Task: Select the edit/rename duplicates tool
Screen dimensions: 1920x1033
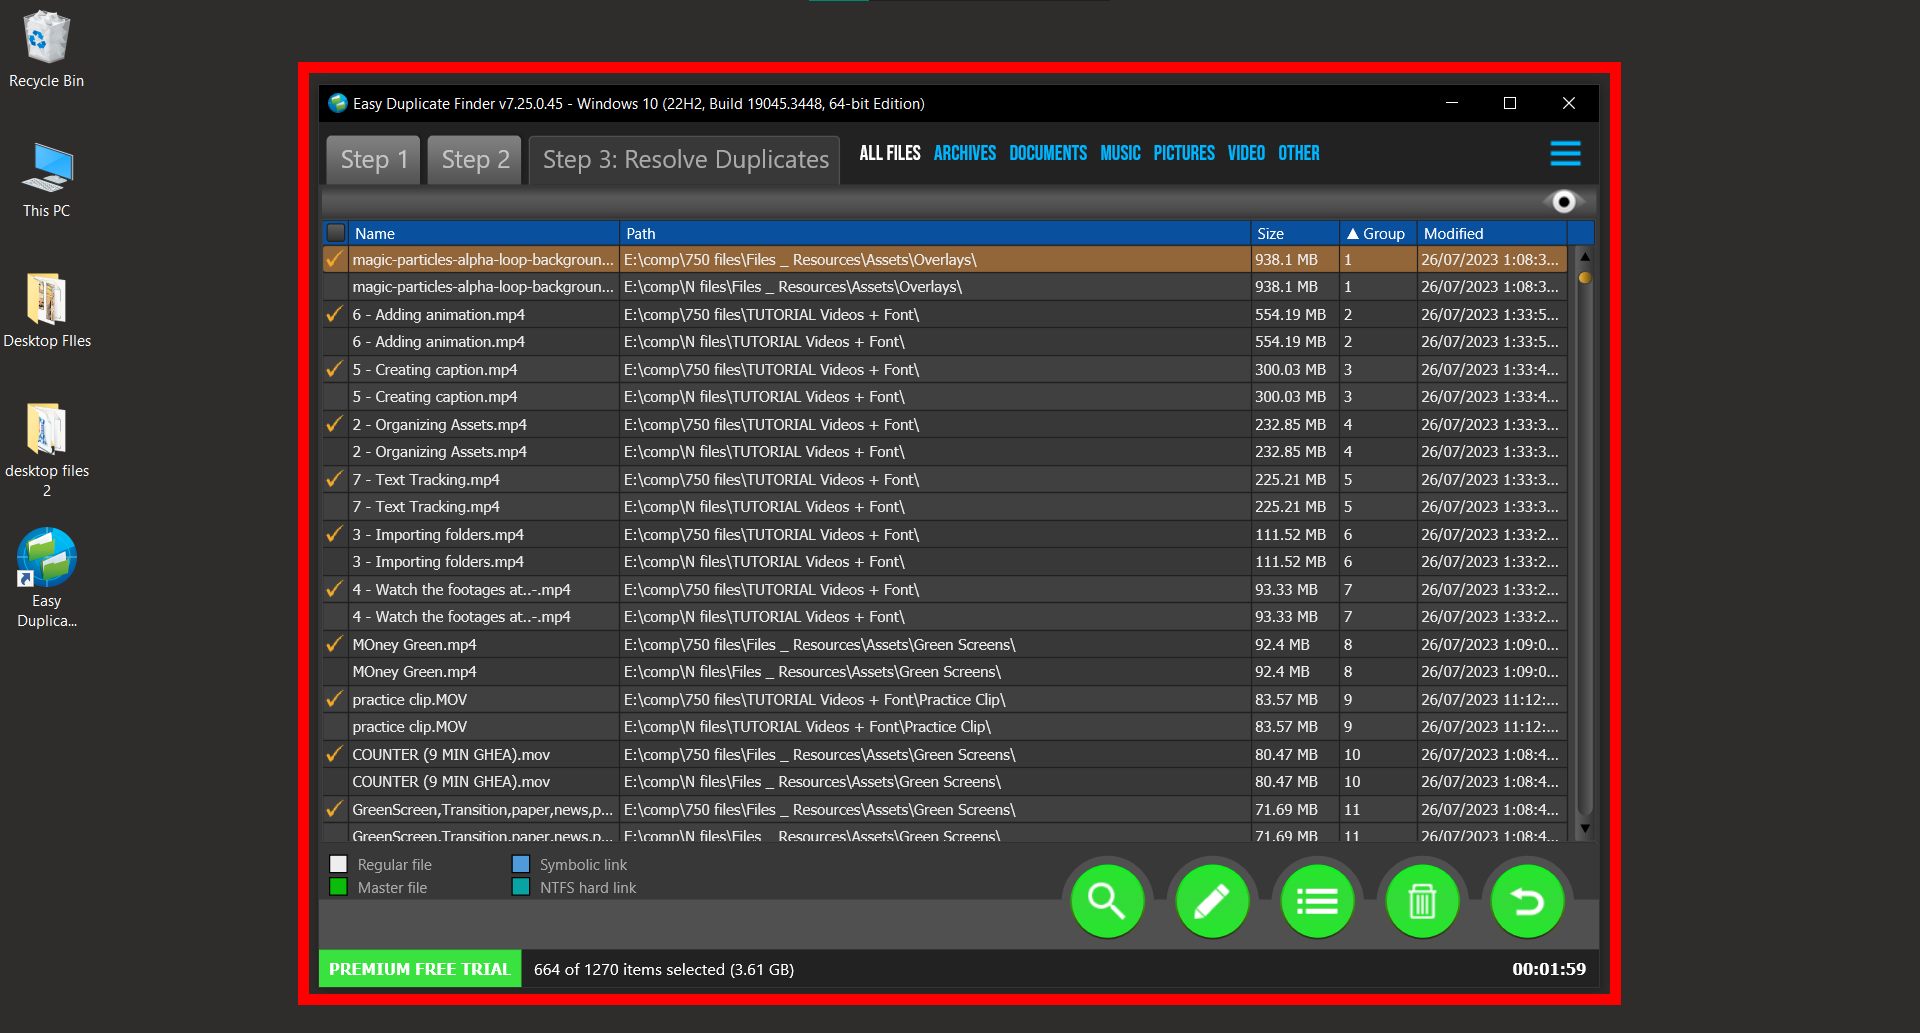Action: [x=1212, y=900]
